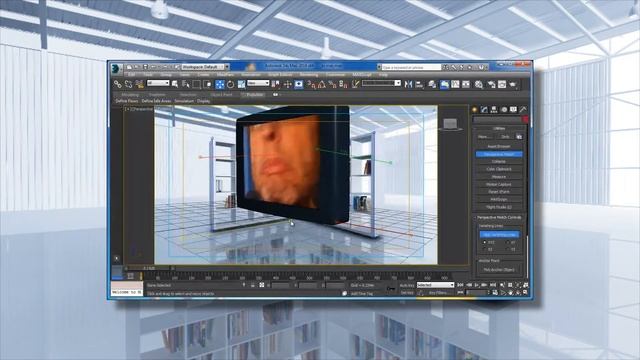Select the XY vanishing lines radio
The width and height of the screenshot is (640, 360).
[x=508, y=242]
